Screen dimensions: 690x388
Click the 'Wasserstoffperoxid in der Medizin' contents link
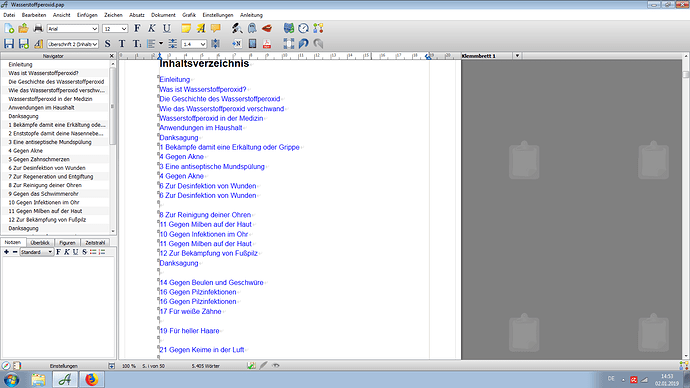pos(211,118)
